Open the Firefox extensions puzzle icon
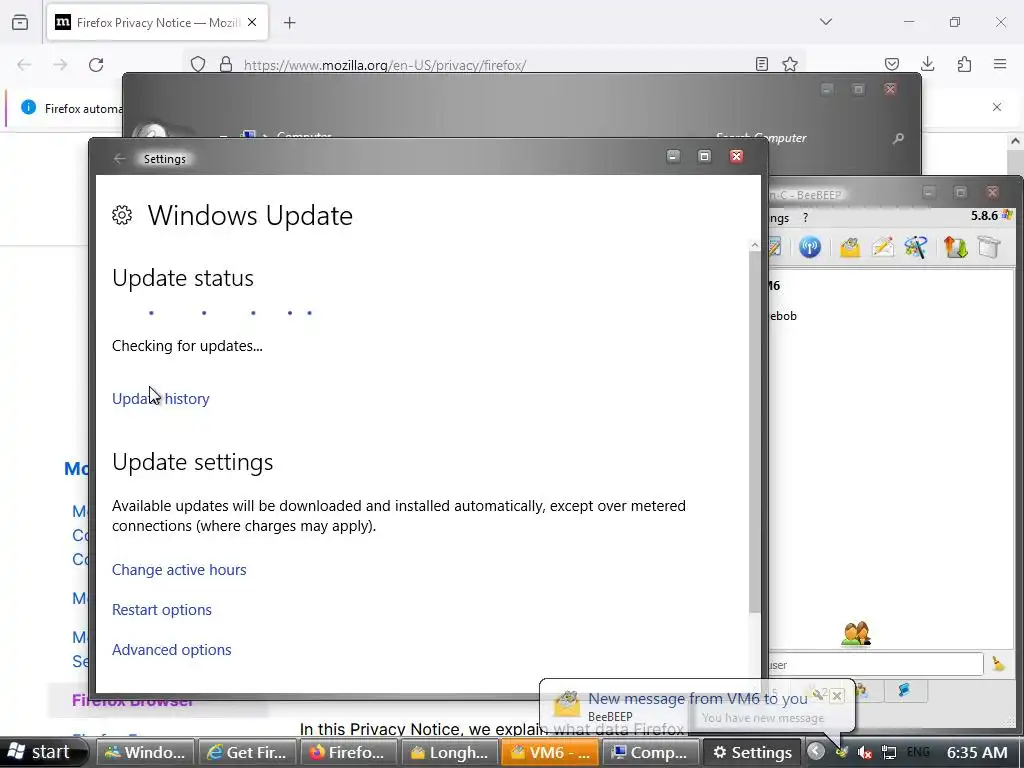Image resolution: width=1024 pixels, height=768 pixels. coord(964,64)
